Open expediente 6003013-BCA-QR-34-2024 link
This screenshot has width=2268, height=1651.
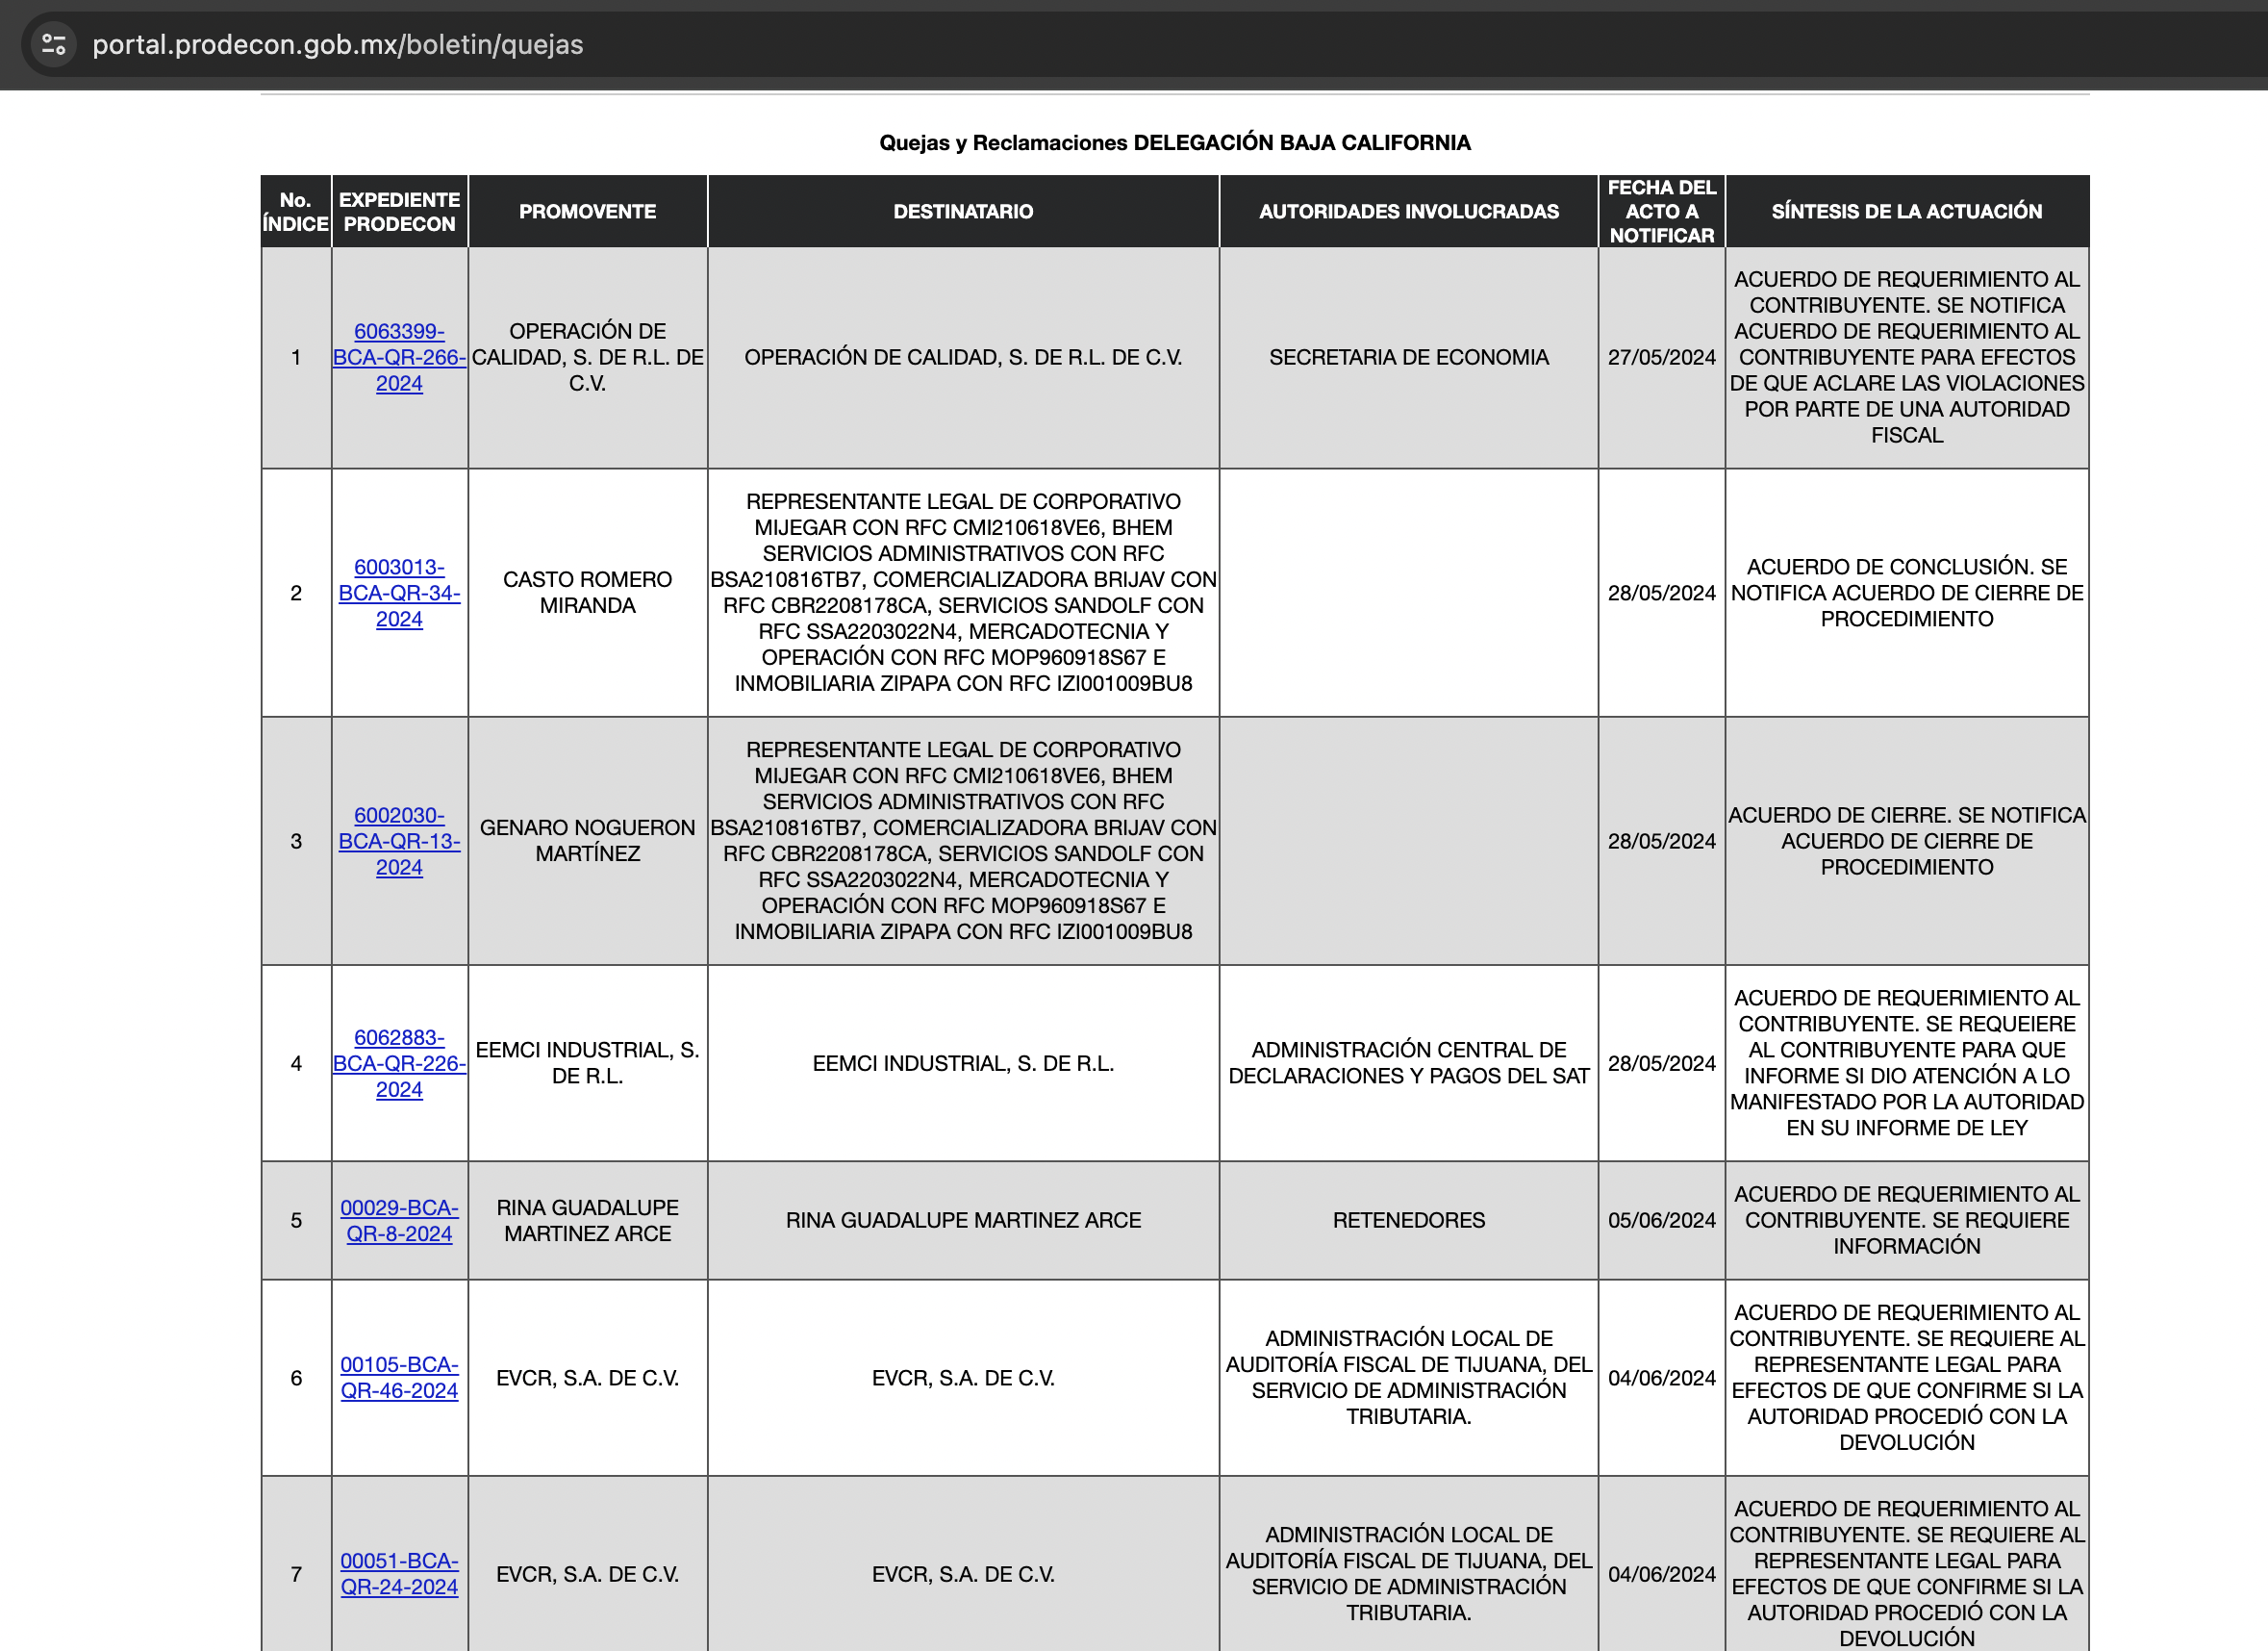[x=399, y=593]
